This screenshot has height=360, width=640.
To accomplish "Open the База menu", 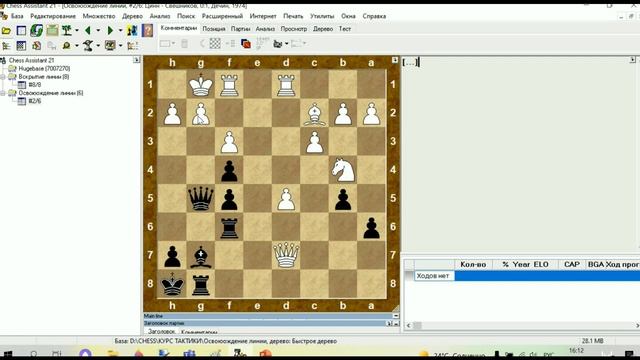I will 17,16.
